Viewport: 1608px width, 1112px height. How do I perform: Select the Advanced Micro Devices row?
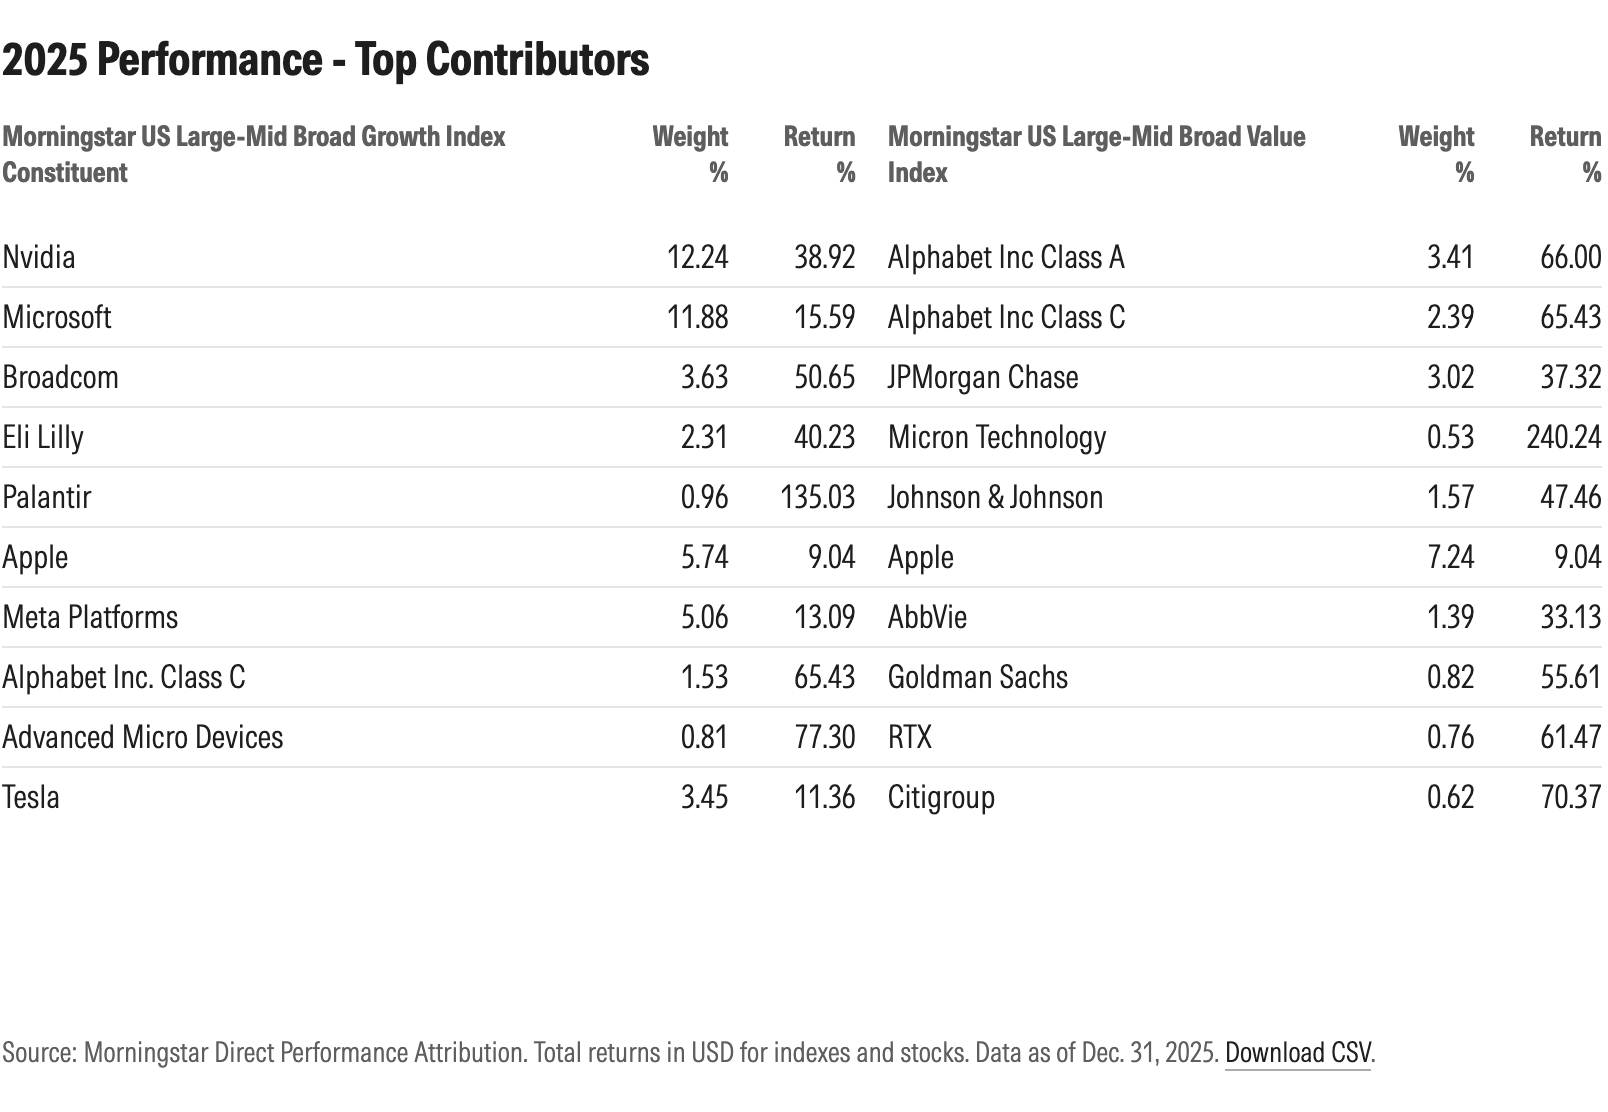coord(143,737)
